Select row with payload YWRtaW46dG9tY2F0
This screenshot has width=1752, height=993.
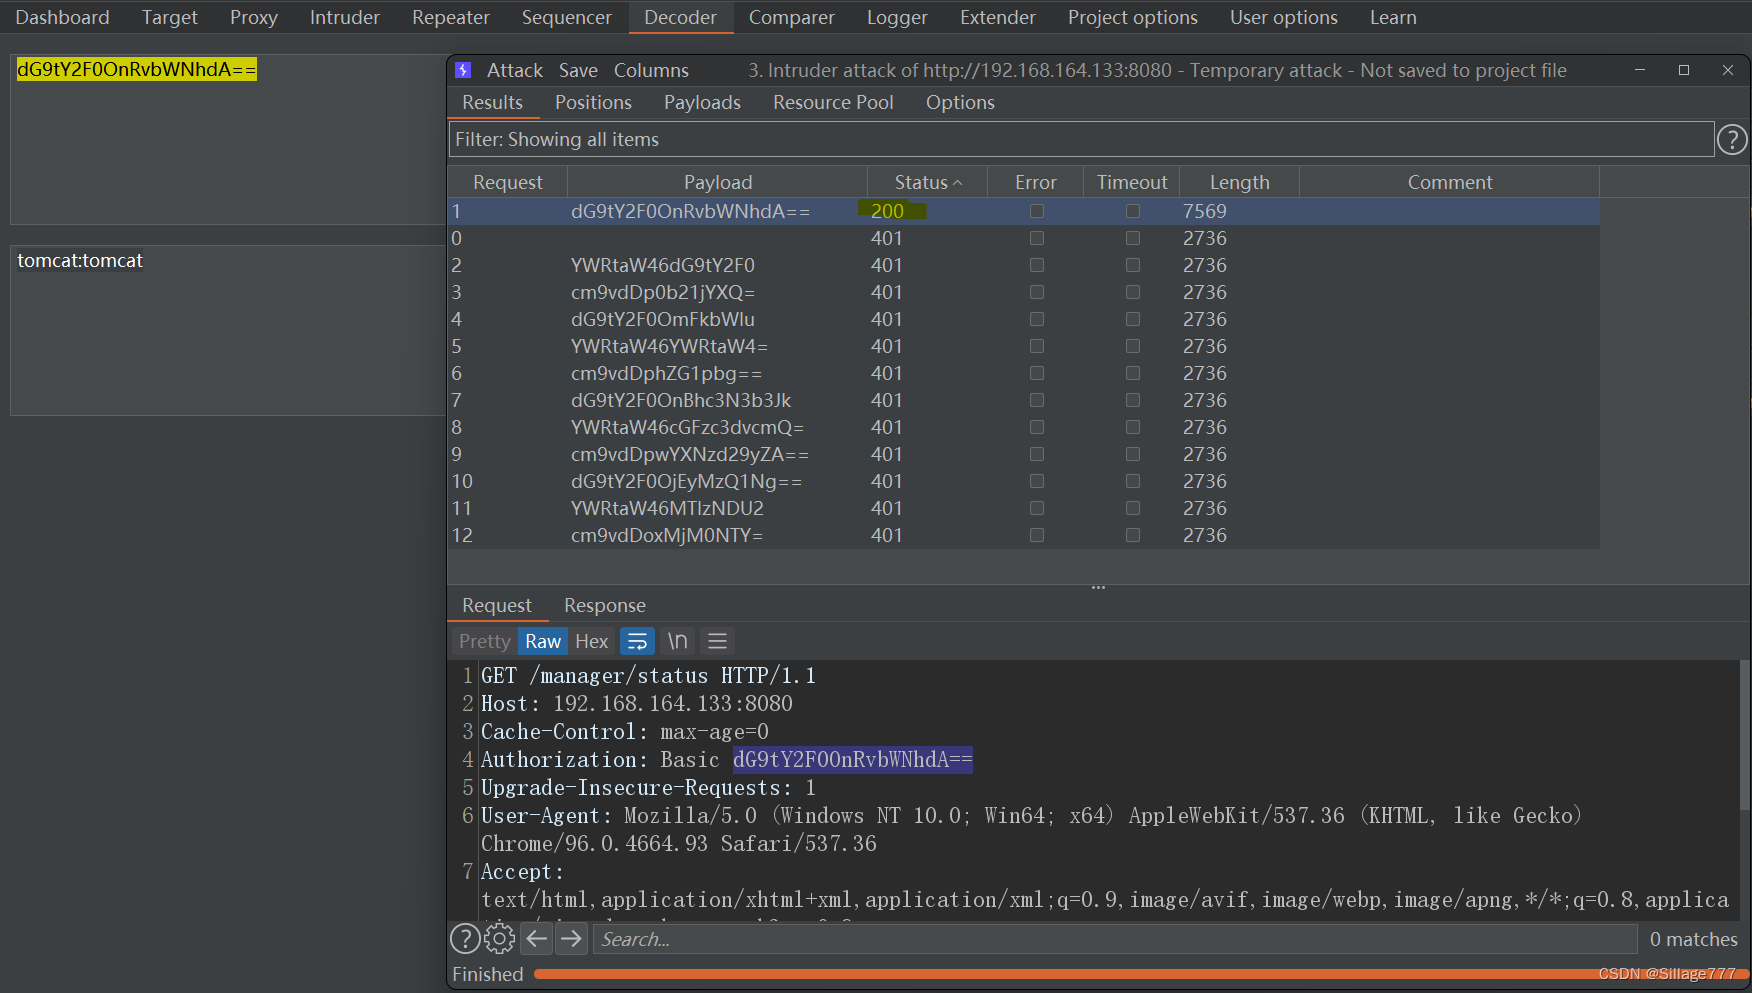[x=1024, y=265]
